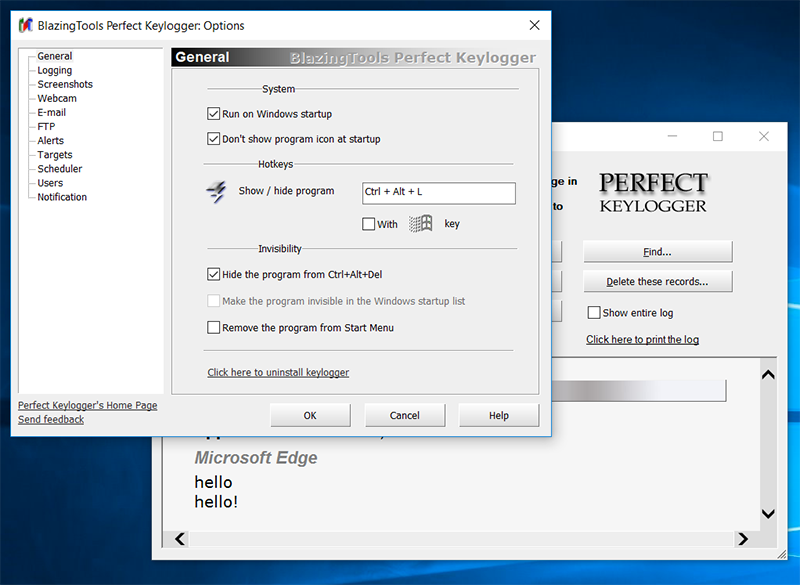The width and height of the screenshot is (800, 585).
Task: Maximize the Perfect Keylogger log window
Action: tap(718, 136)
